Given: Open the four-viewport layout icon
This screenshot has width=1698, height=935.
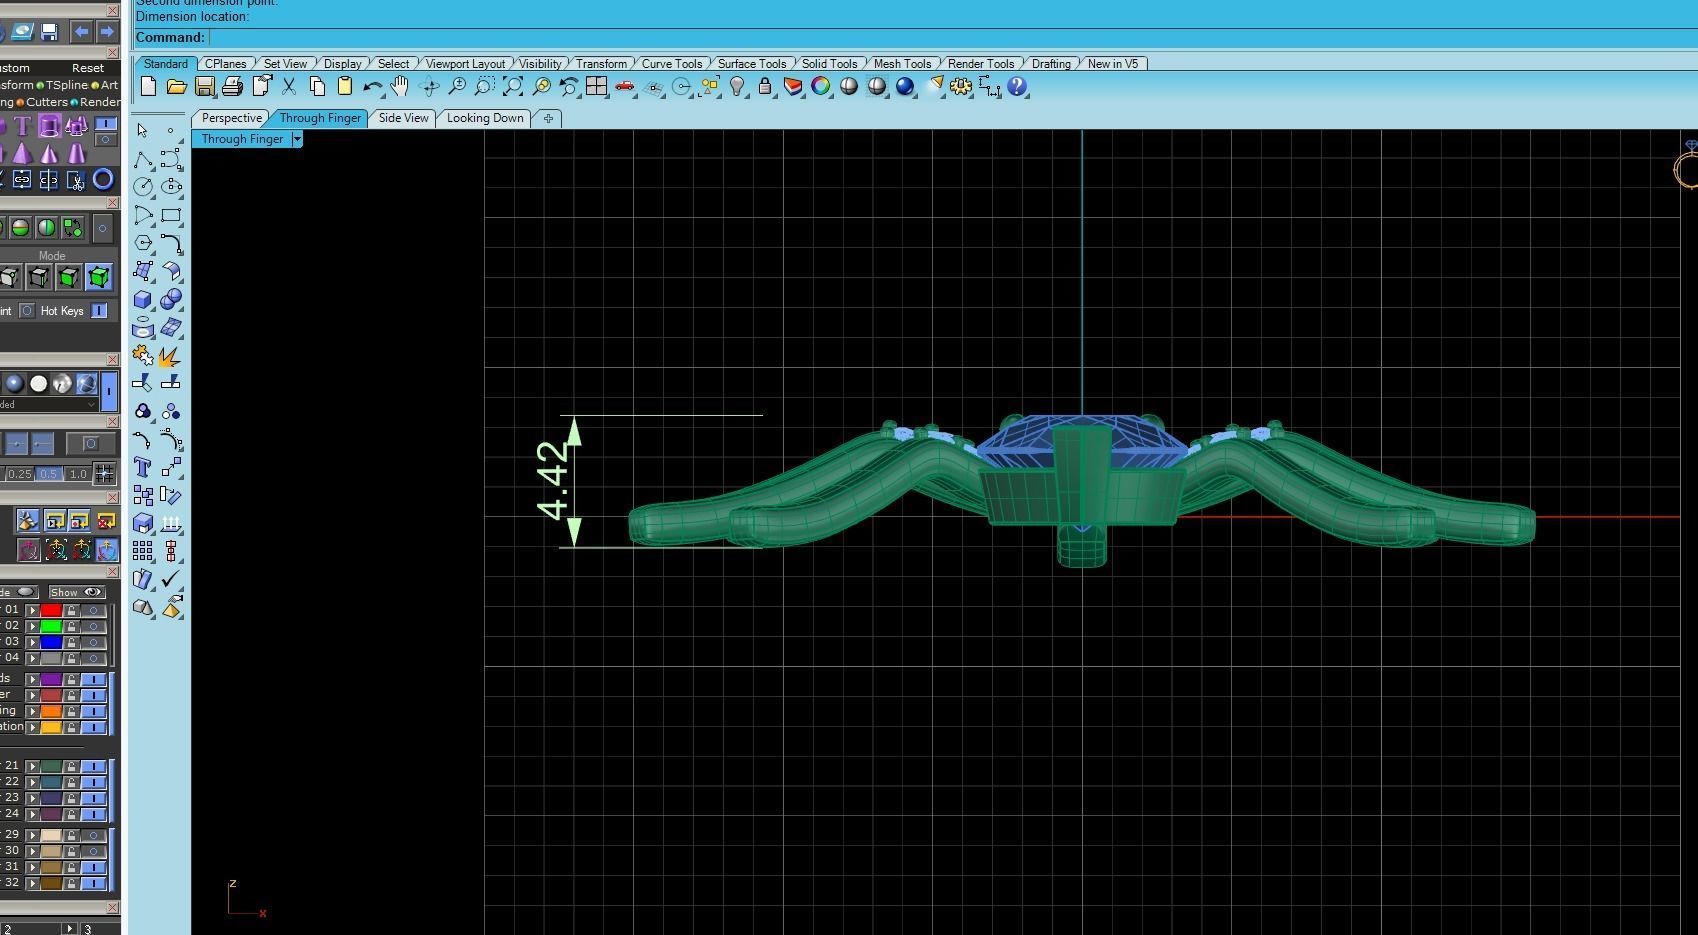Looking at the screenshot, I should [597, 87].
